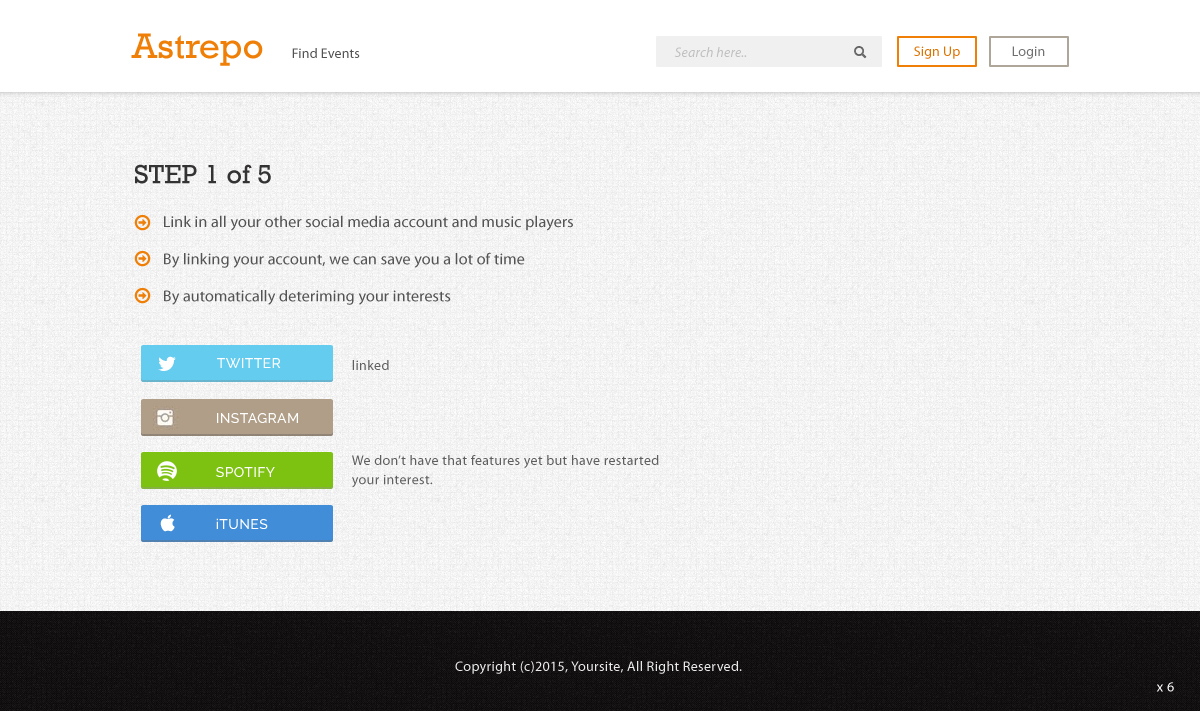The image size is (1200, 711).
Task: Click the 'By automatically deterimg your interests' line
Action: (307, 296)
